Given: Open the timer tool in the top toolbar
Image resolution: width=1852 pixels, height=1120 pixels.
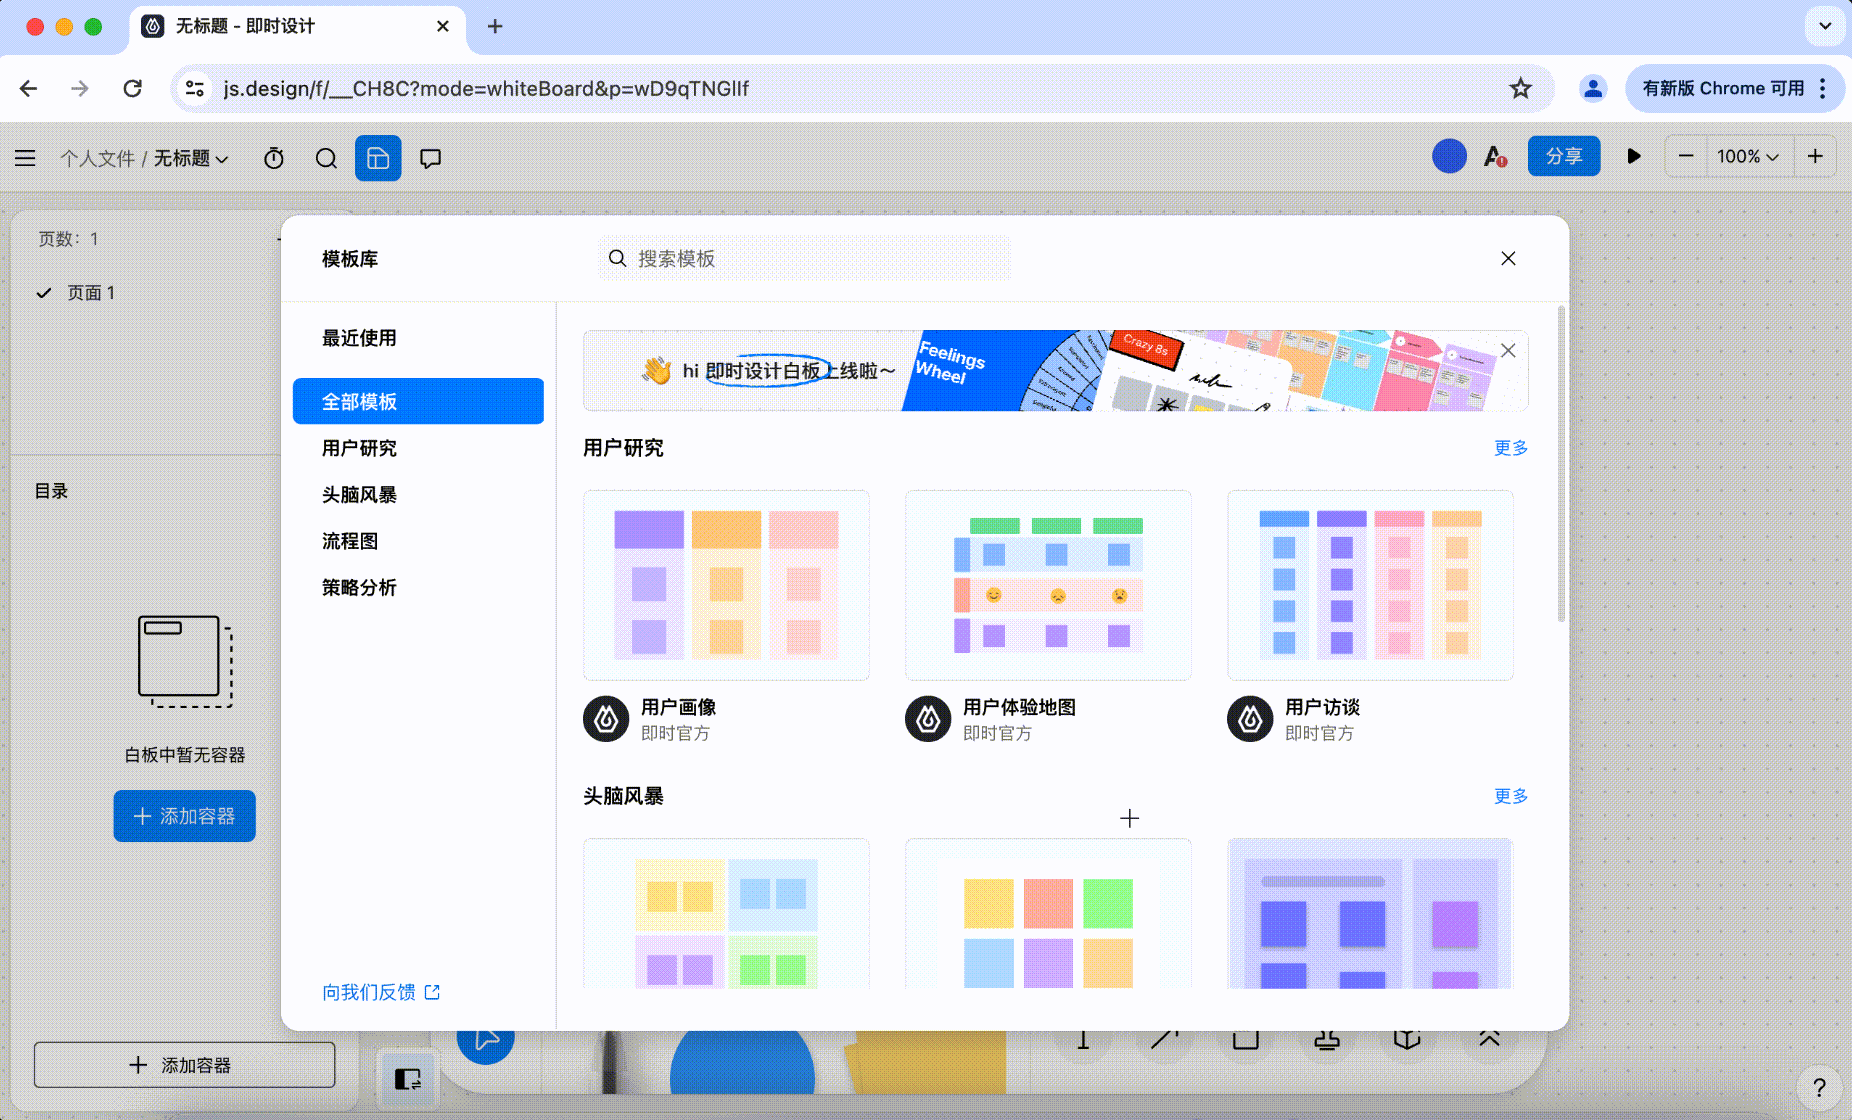Looking at the screenshot, I should [x=274, y=157].
